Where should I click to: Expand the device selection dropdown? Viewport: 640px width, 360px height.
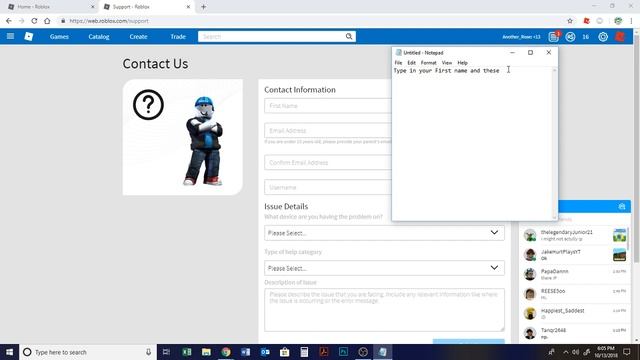(x=384, y=233)
